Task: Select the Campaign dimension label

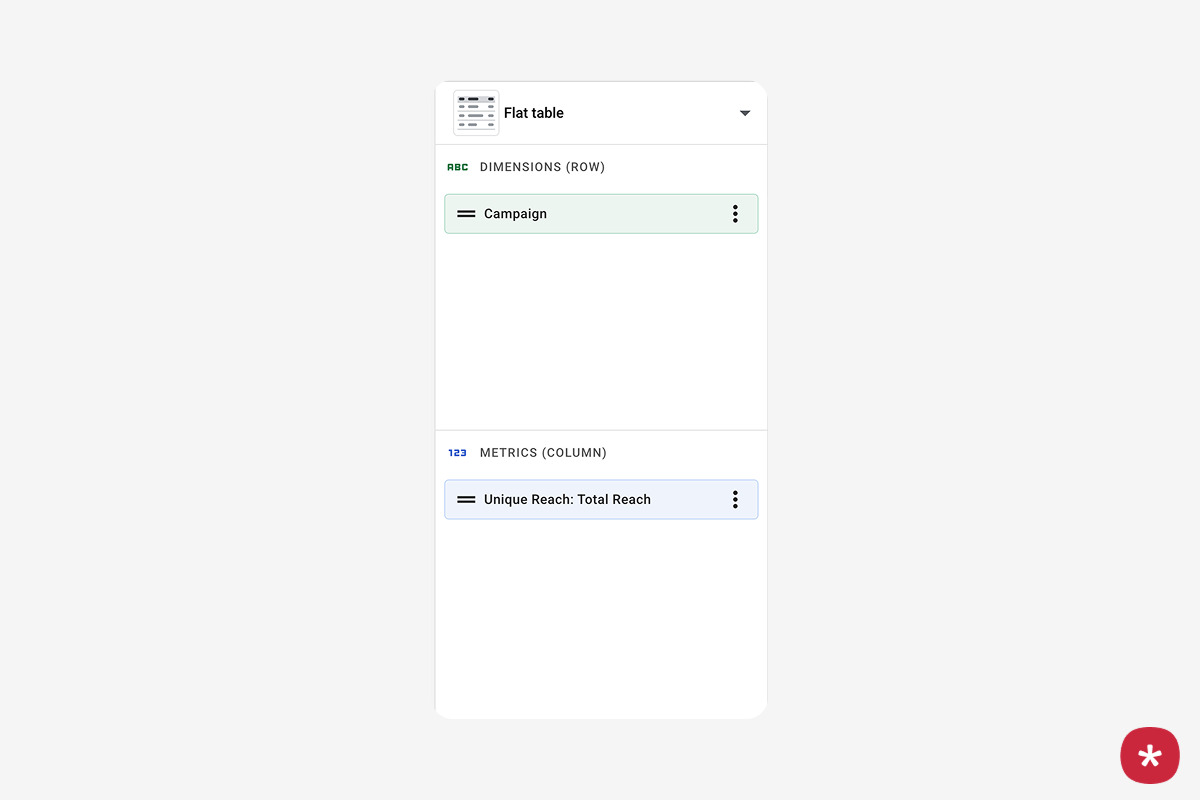Action: [515, 214]
